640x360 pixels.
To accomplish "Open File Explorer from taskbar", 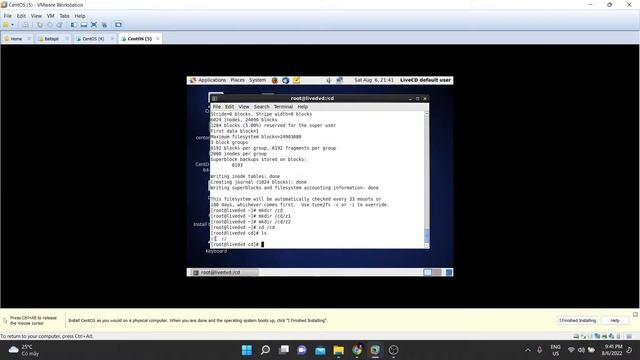I will [x=338, y=350].
